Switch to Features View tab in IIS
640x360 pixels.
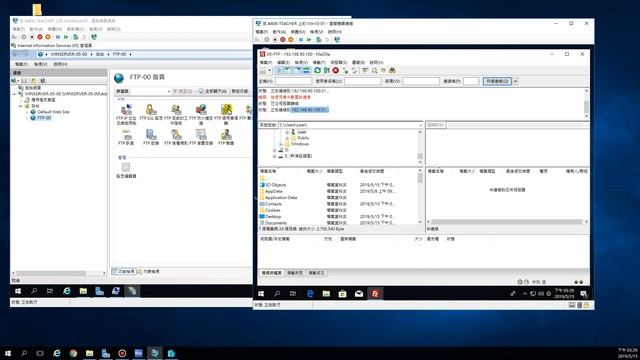tap(124, 271)
